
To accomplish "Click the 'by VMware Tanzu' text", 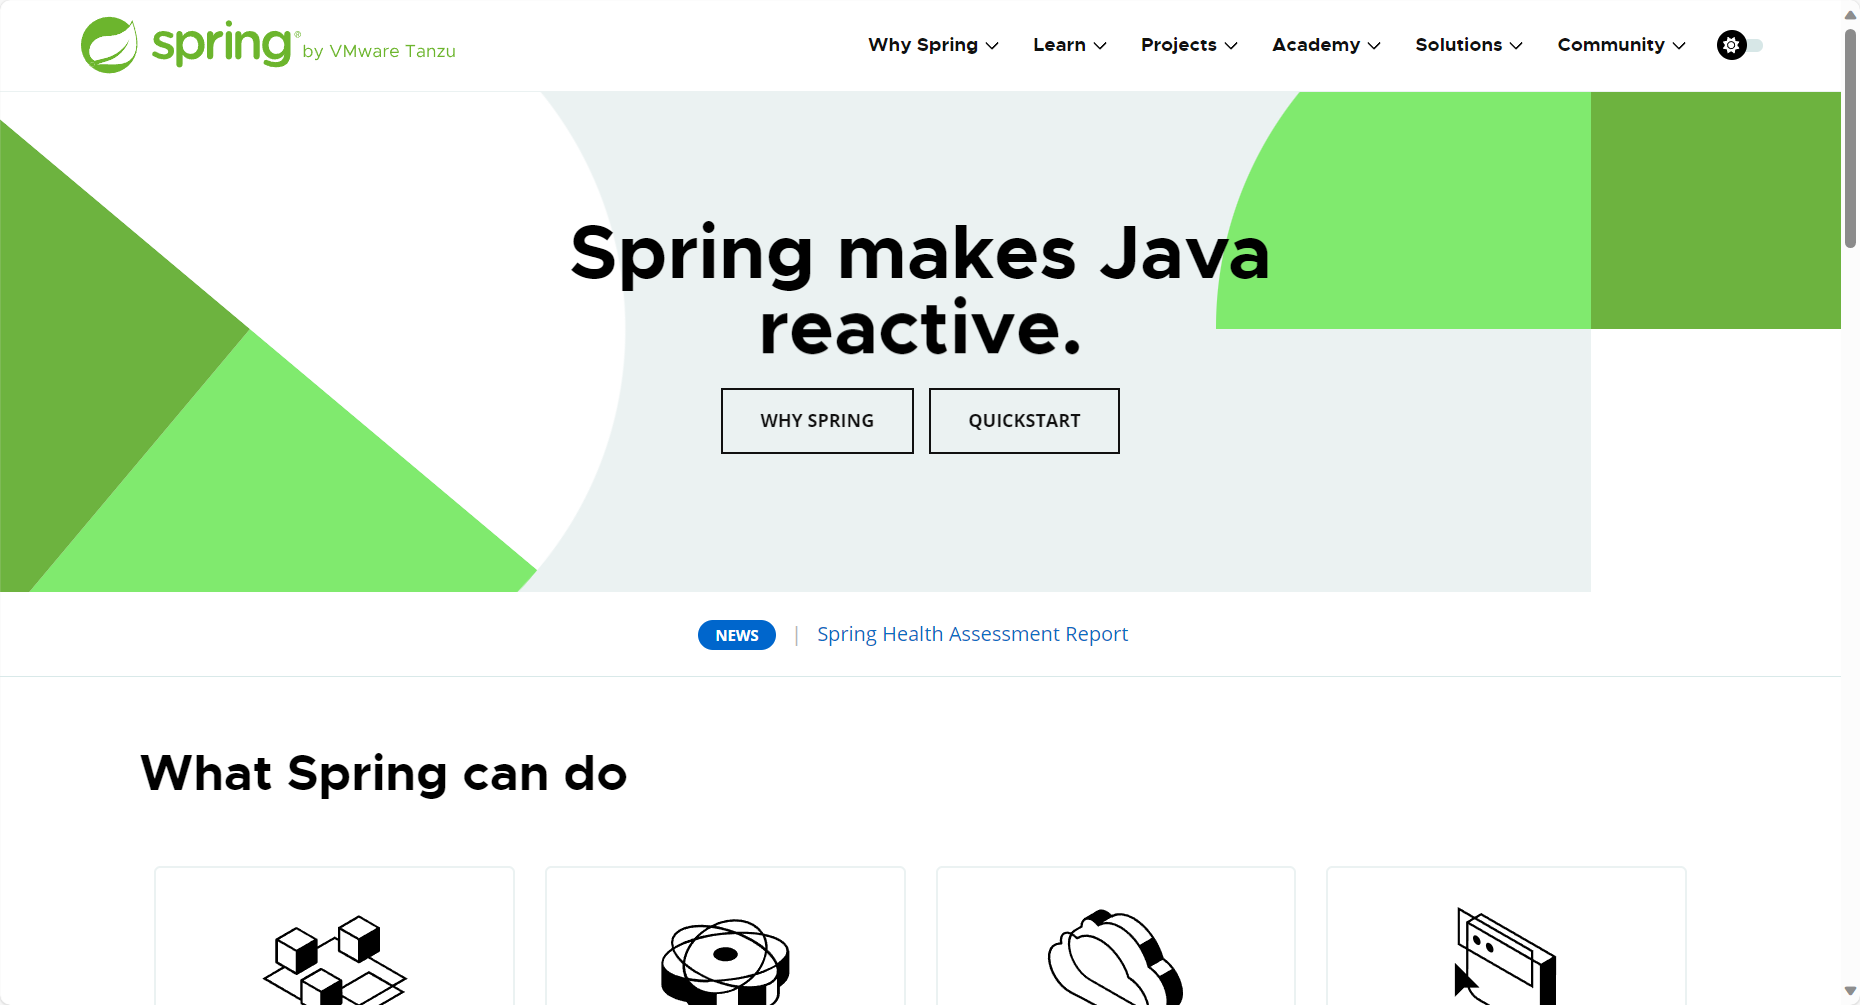I will 379,51.
